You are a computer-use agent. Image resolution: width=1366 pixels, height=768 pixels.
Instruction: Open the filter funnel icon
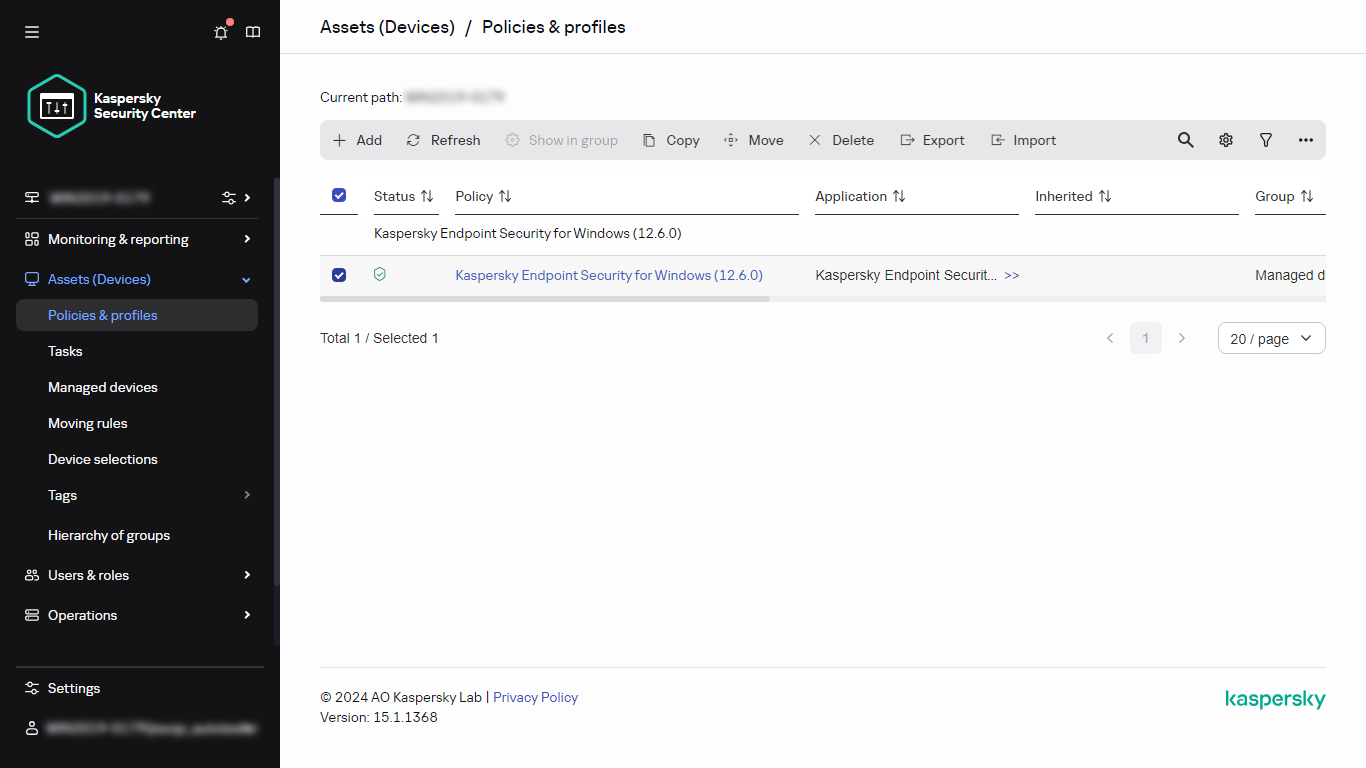(x=1266, y=140)
